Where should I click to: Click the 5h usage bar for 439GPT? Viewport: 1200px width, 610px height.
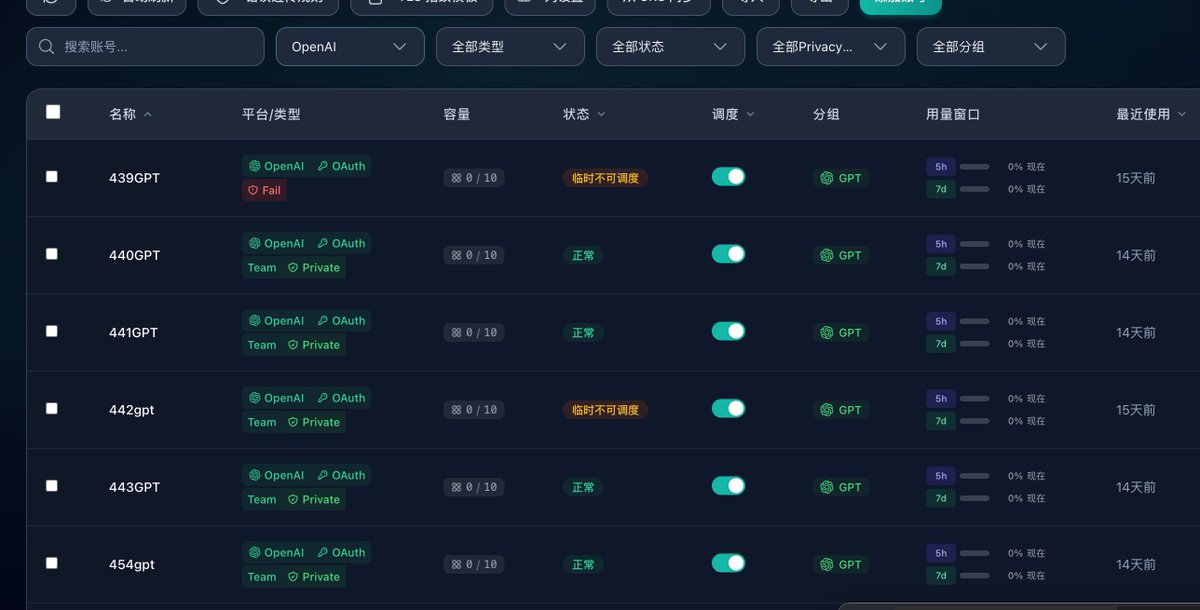pos(974,167)
